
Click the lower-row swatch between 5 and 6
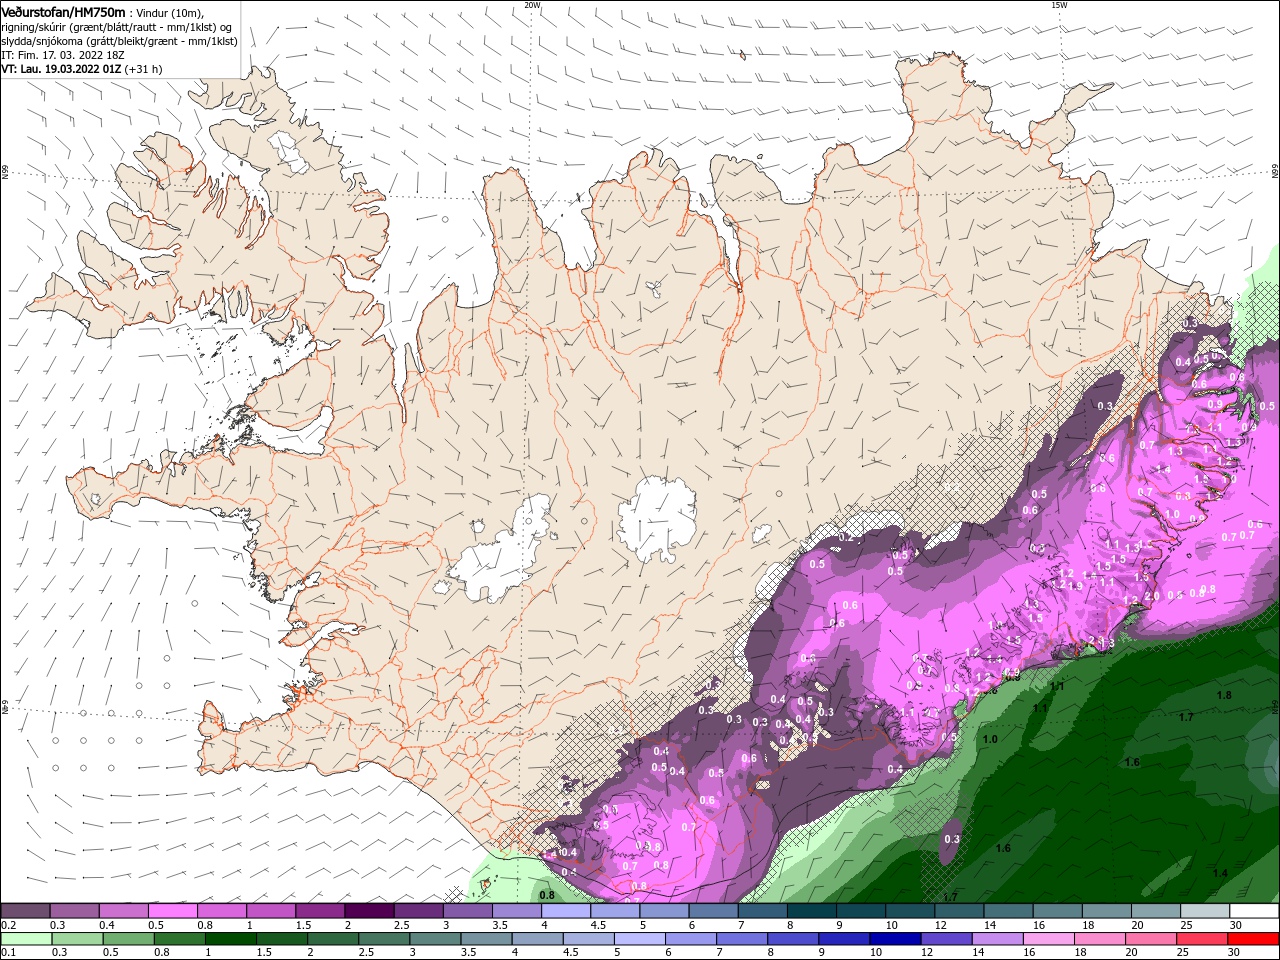coord(639,939)
